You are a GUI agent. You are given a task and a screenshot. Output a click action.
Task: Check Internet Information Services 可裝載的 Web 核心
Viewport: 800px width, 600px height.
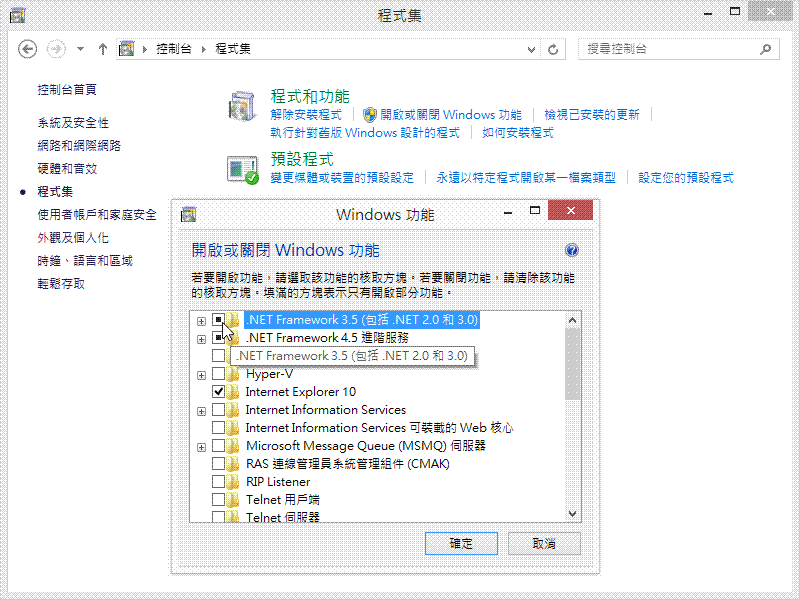click(x=218, y=428)
